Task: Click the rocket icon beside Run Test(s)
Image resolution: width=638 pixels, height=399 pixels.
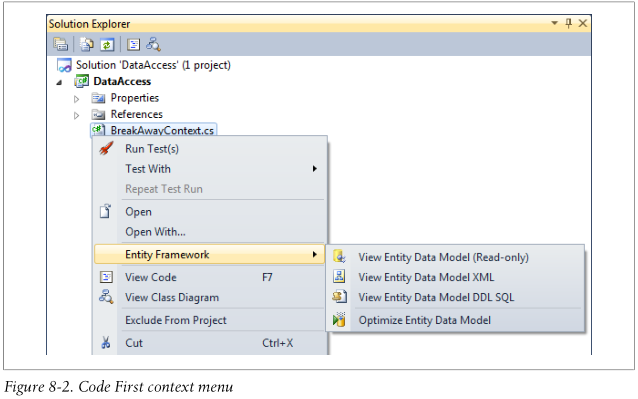Action: tap(106, 148)
